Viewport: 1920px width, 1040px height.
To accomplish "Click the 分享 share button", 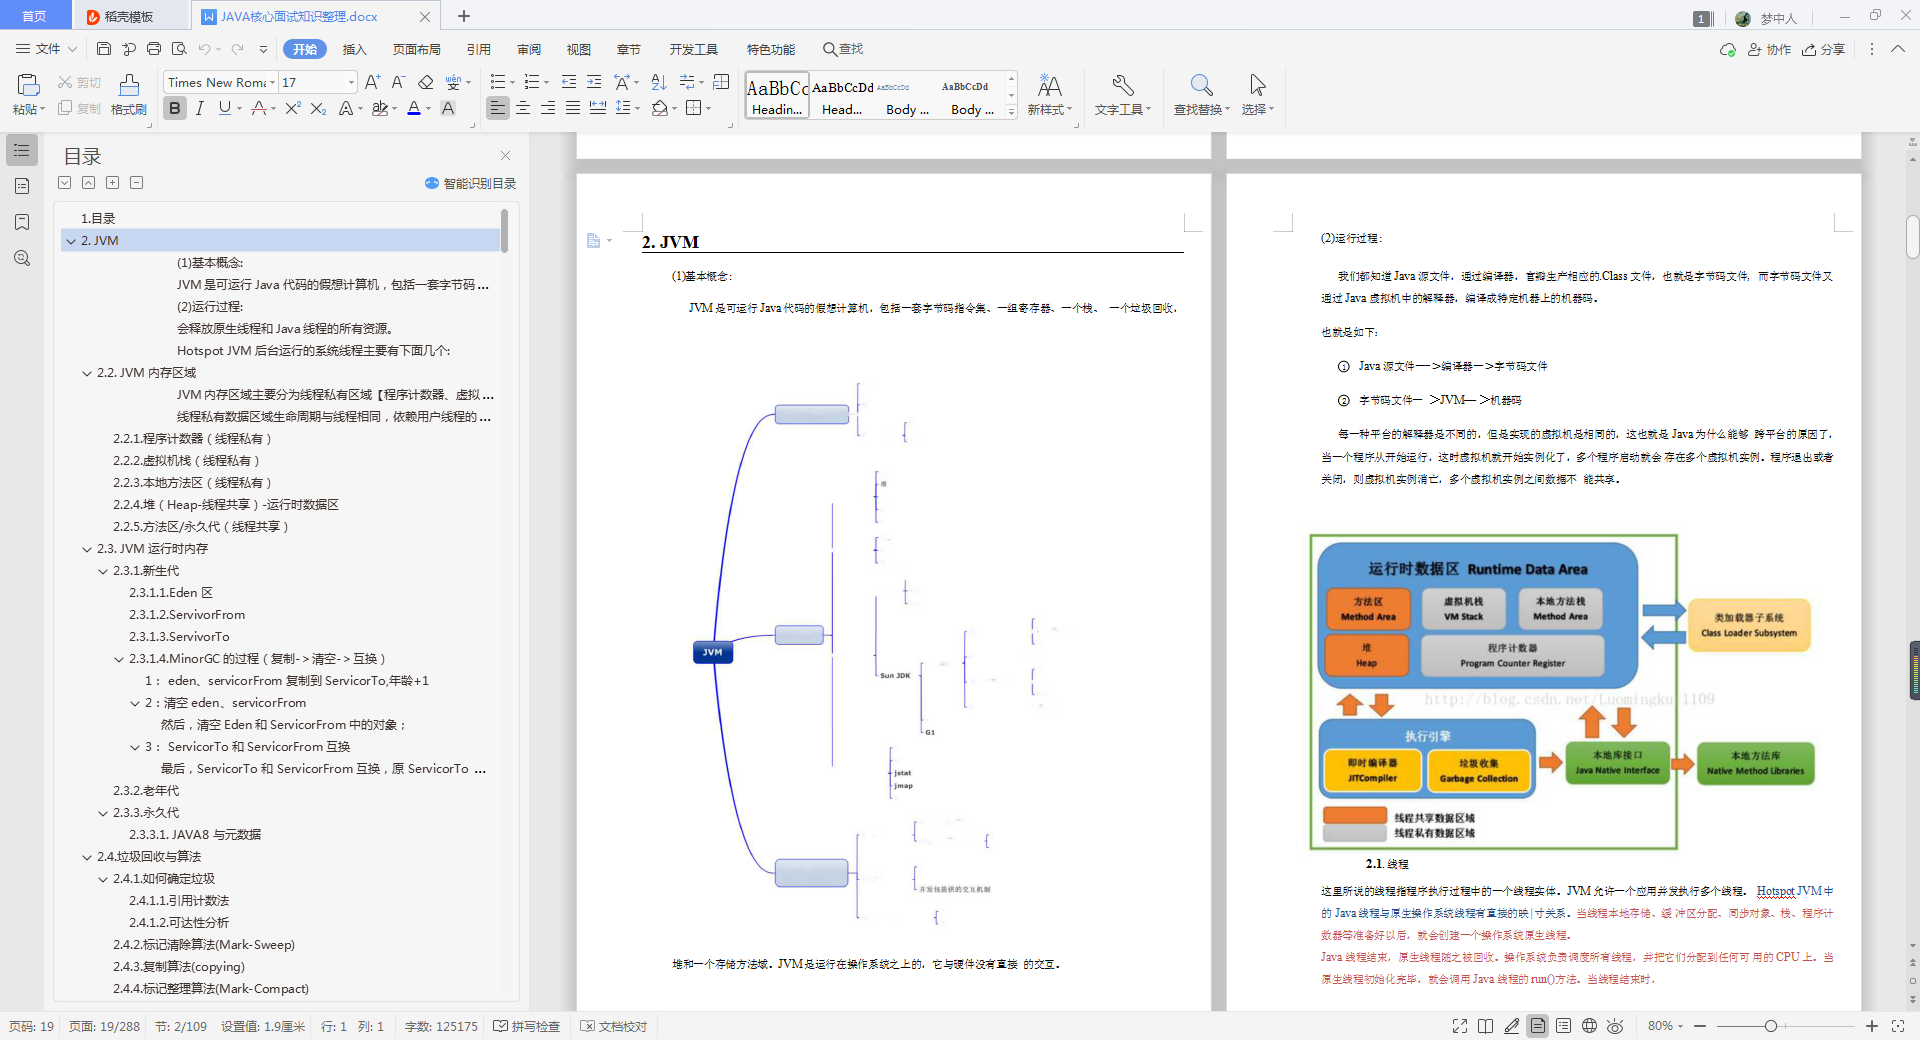I will 1824,49.
